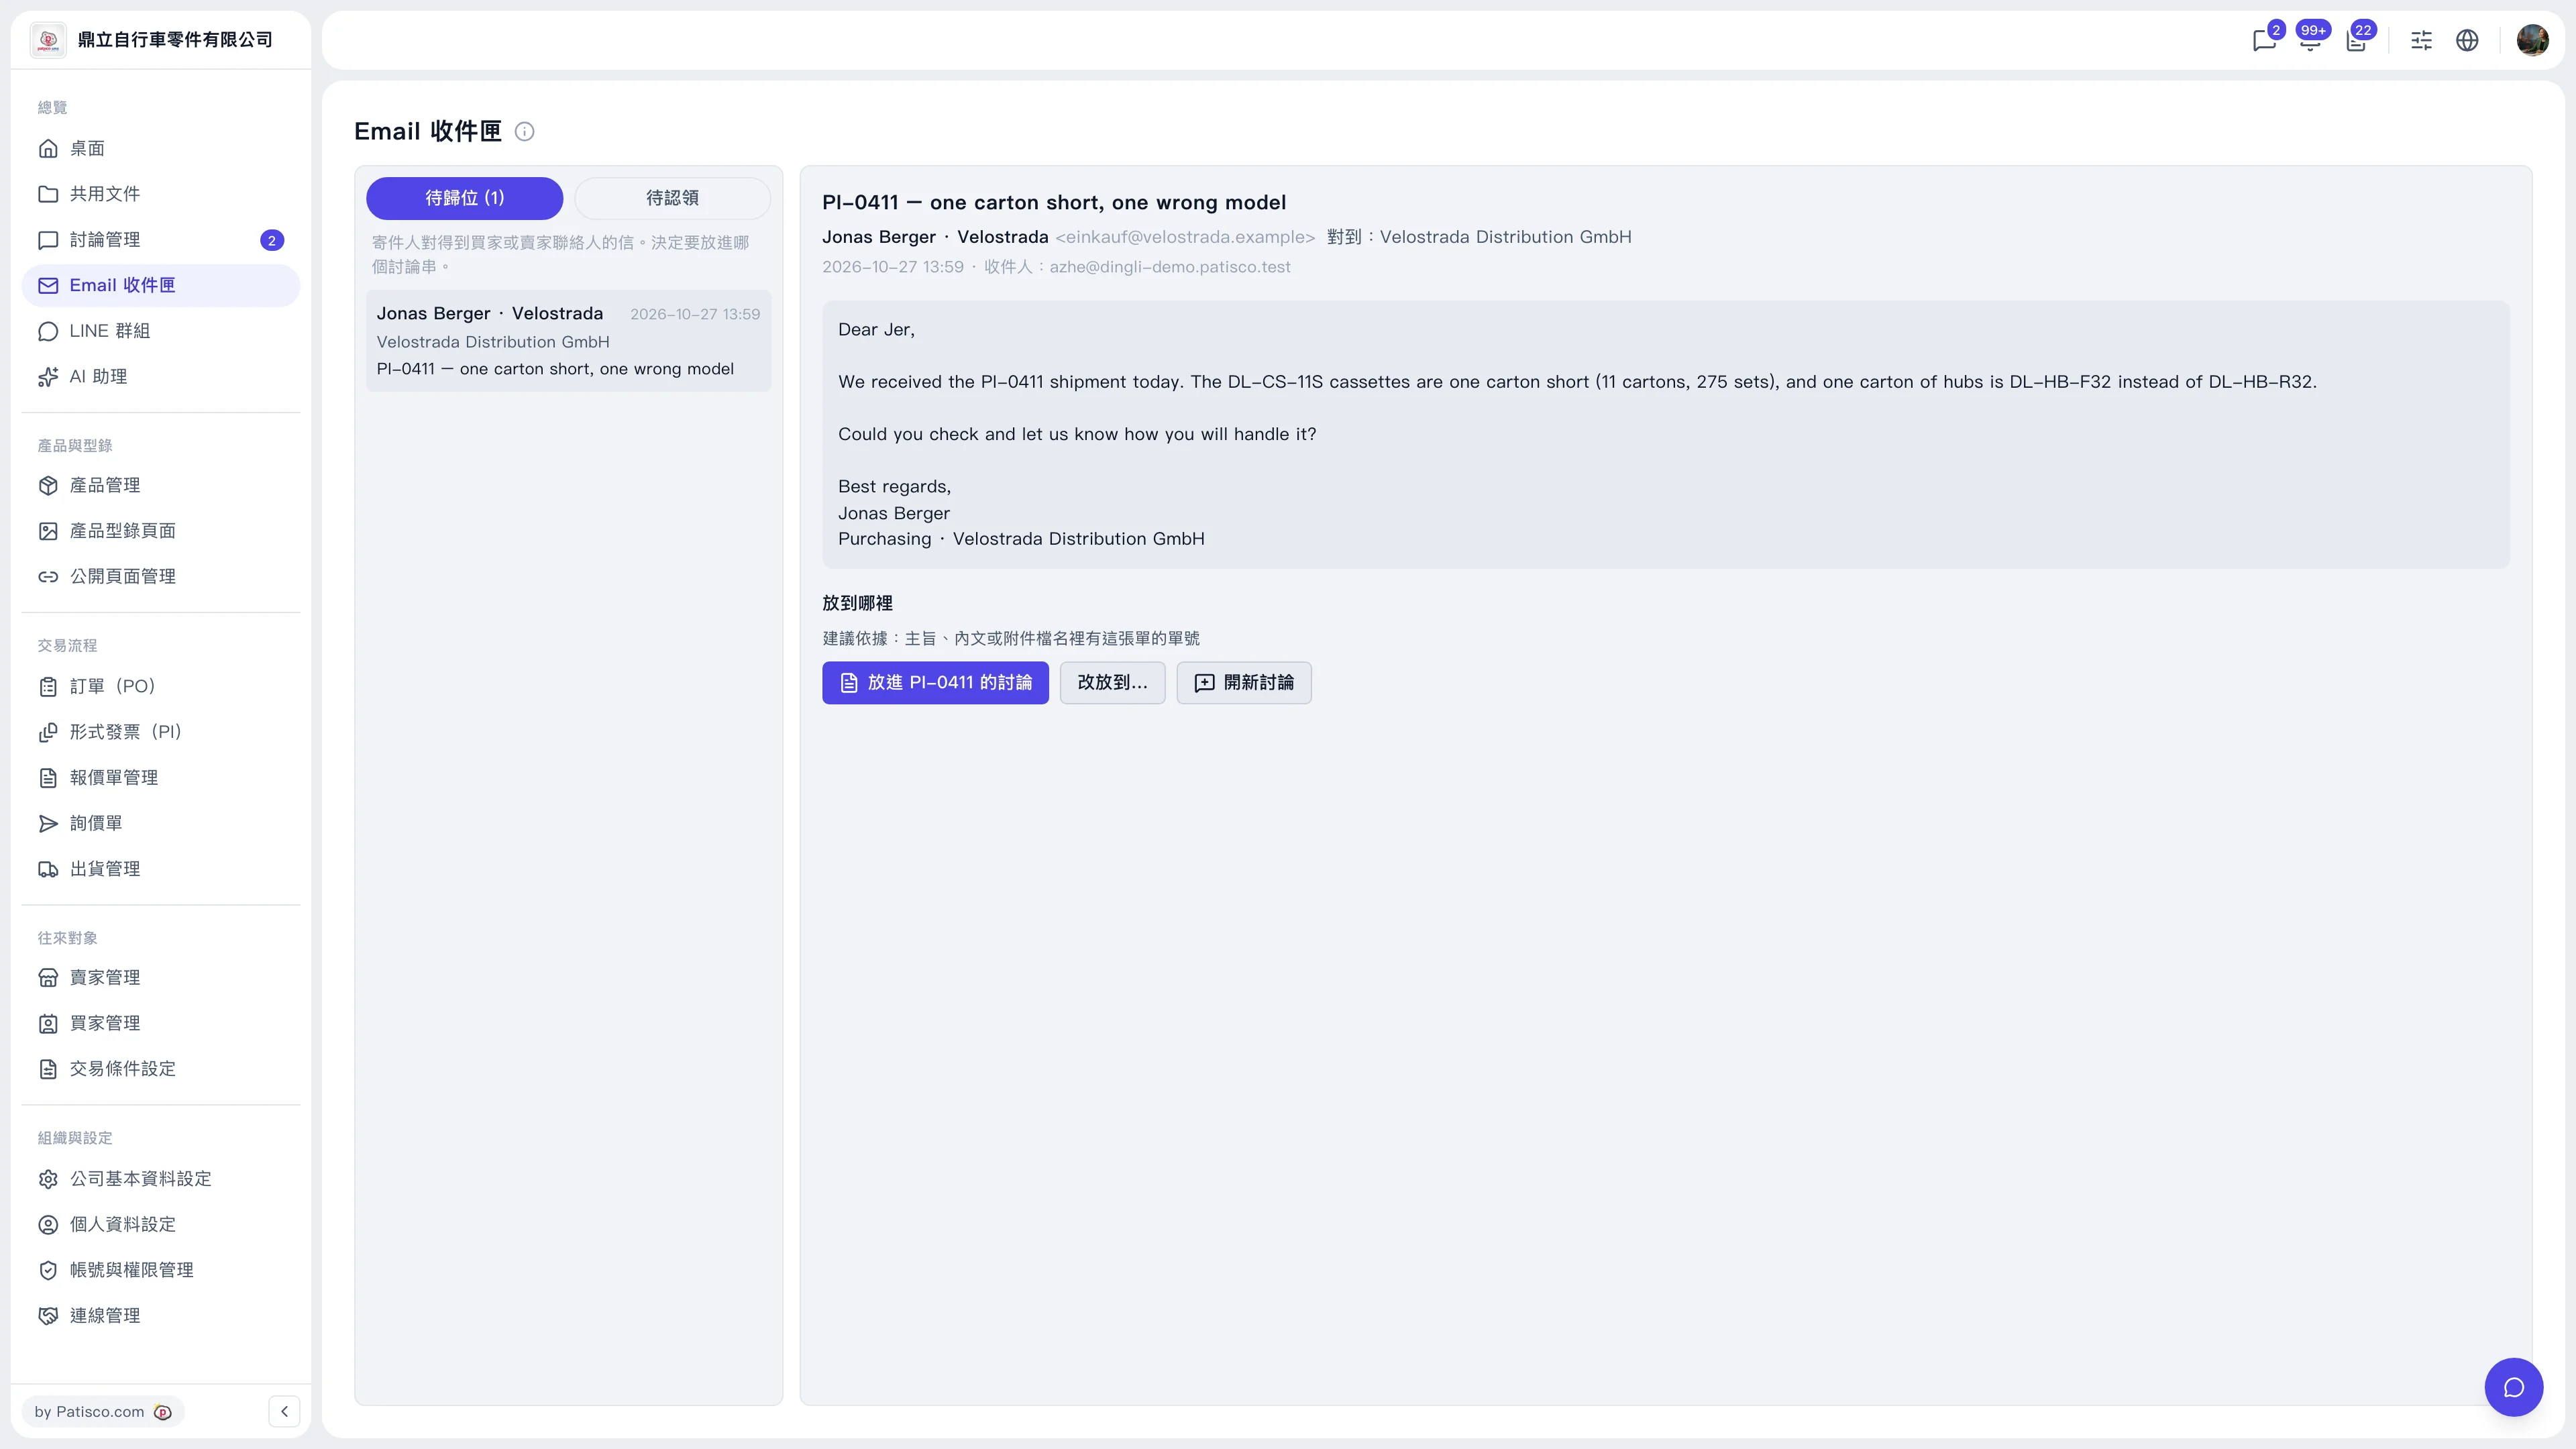Open 買家管理 in the sidebar
The image size is (2576, 1449).
[x=161, y=1023]
